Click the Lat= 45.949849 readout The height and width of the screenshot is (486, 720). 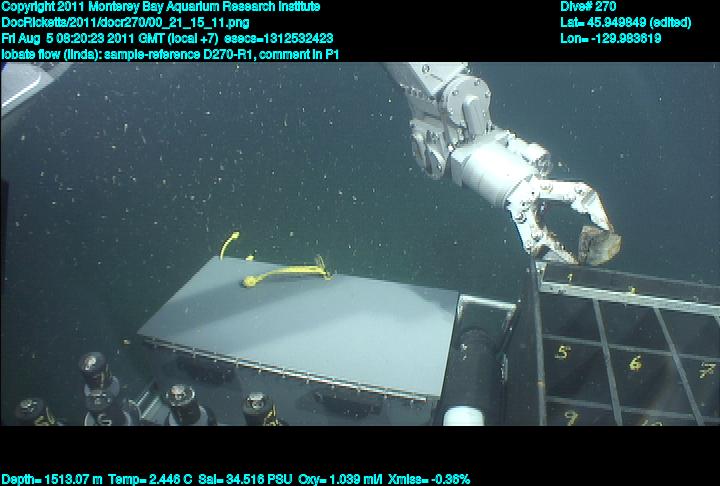click(x=624, y=22)
